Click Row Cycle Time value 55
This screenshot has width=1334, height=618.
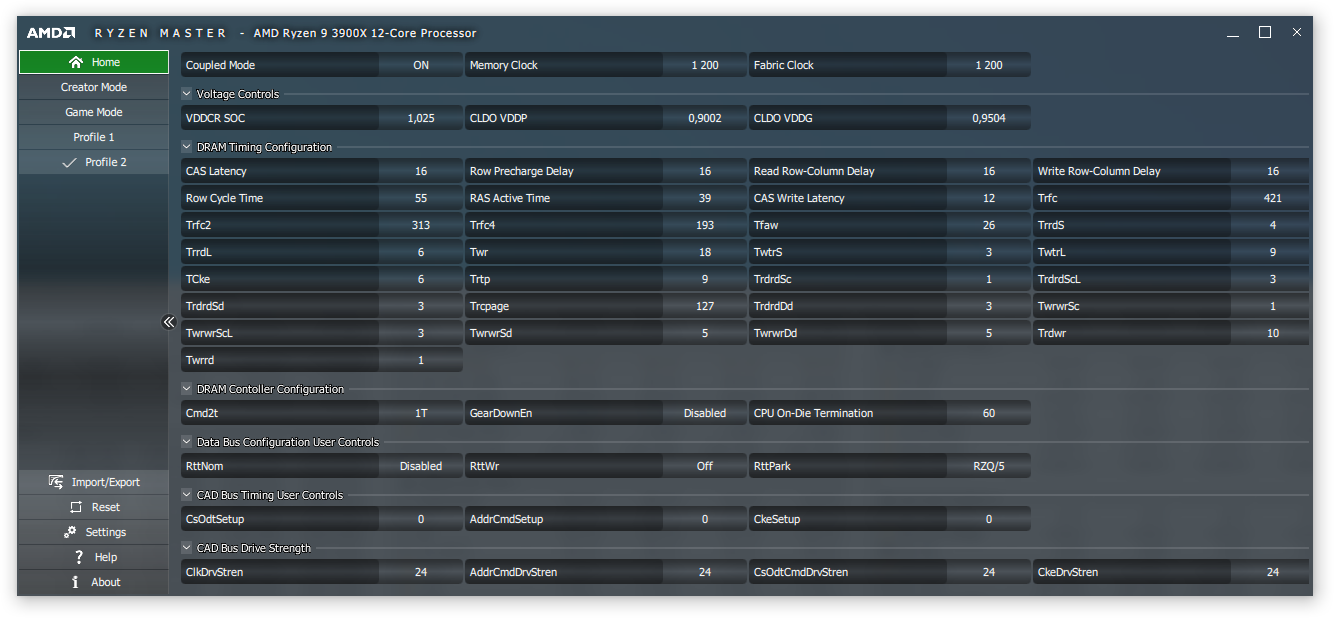coord(421,198)
